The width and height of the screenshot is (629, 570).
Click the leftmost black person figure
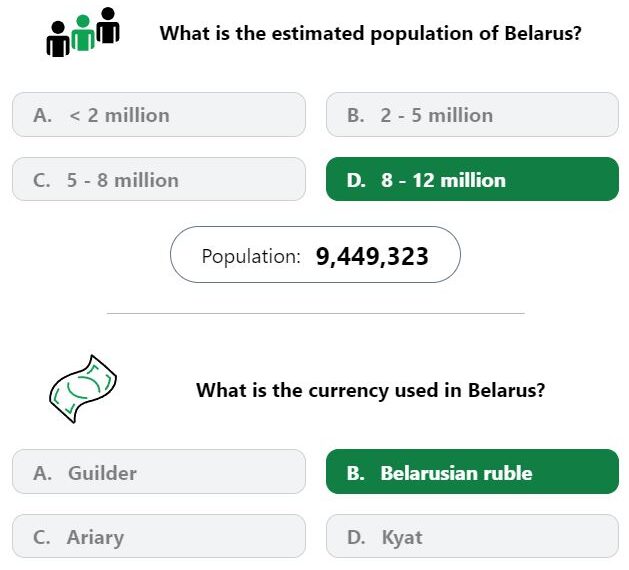click(58, 39)
